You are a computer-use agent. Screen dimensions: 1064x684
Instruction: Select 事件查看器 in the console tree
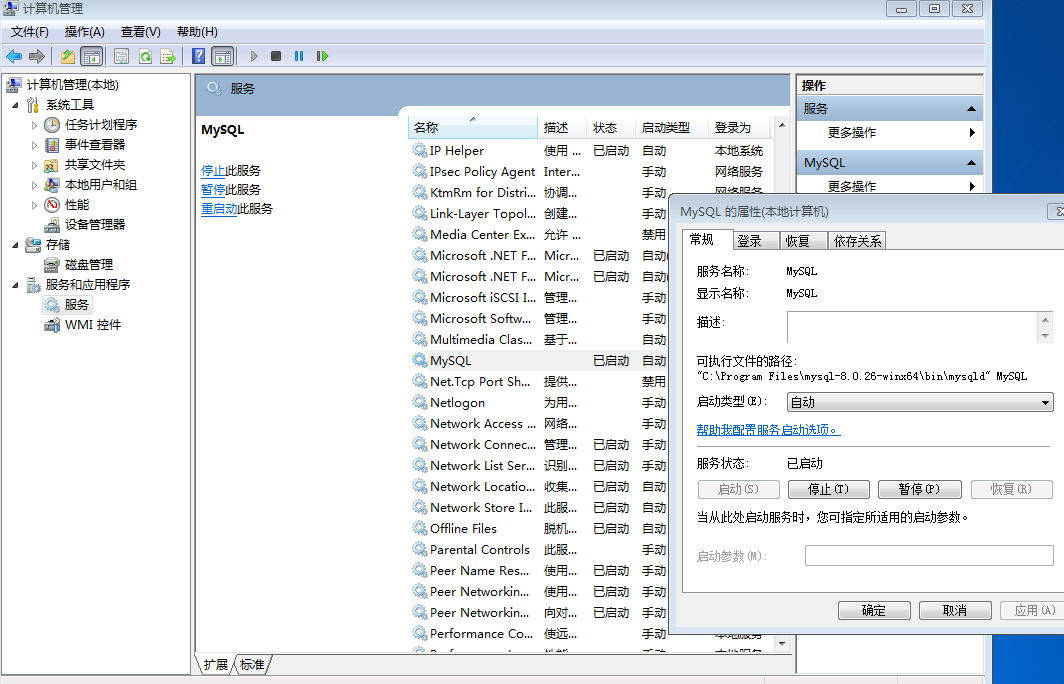(95, 145)
